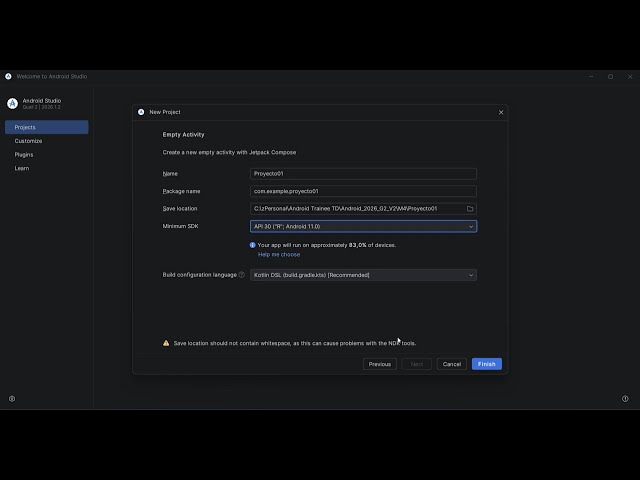This screenshot has height=480, width=640.
Task: Select Projects in the sidebar
Action: click(47, 127)
